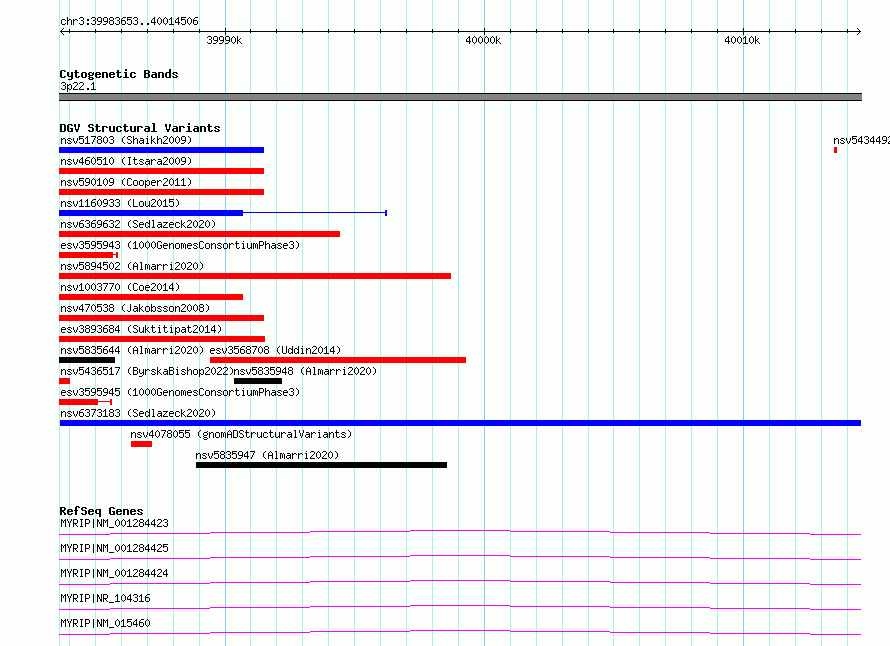Click the red esv3595945 variant bar
This screenshot has height=646, width=890.
pos(78,402)
